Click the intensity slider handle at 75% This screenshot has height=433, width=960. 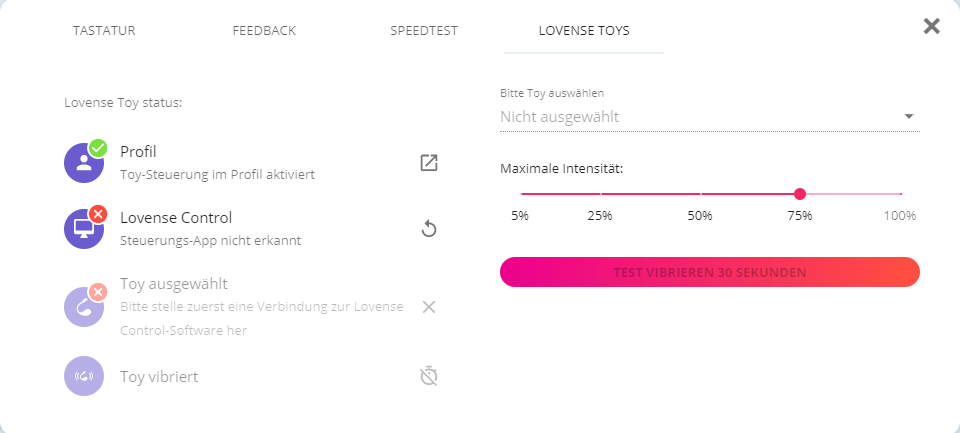click(800, 194)
